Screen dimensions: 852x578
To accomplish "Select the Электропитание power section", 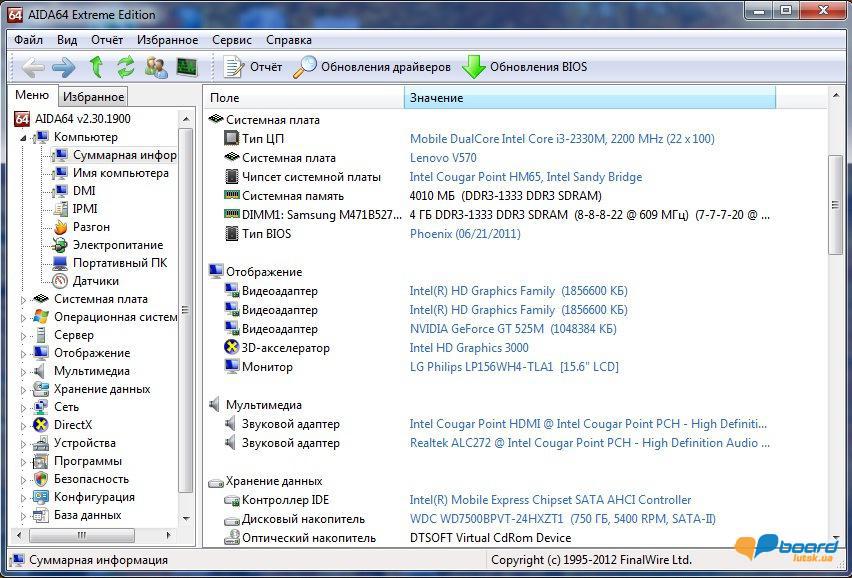I will [x=117, y=245].
